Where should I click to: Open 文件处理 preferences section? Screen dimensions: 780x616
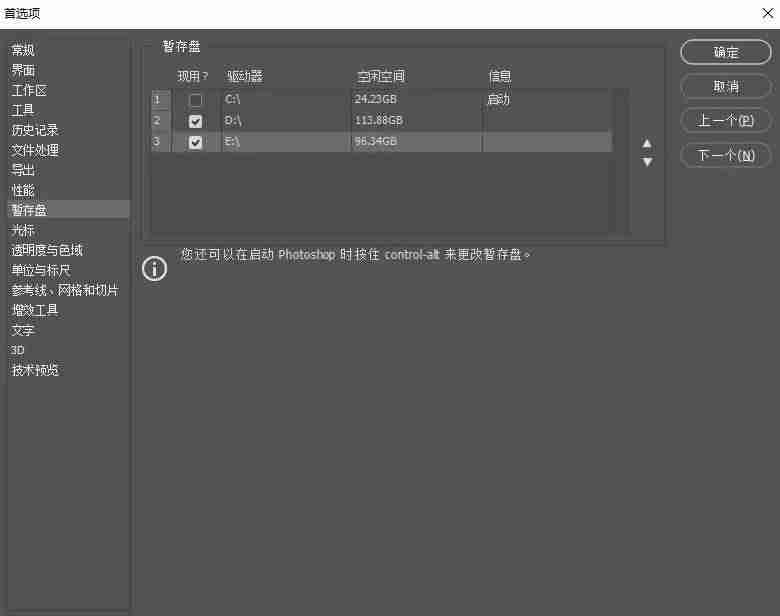click(x=35, y=150)
